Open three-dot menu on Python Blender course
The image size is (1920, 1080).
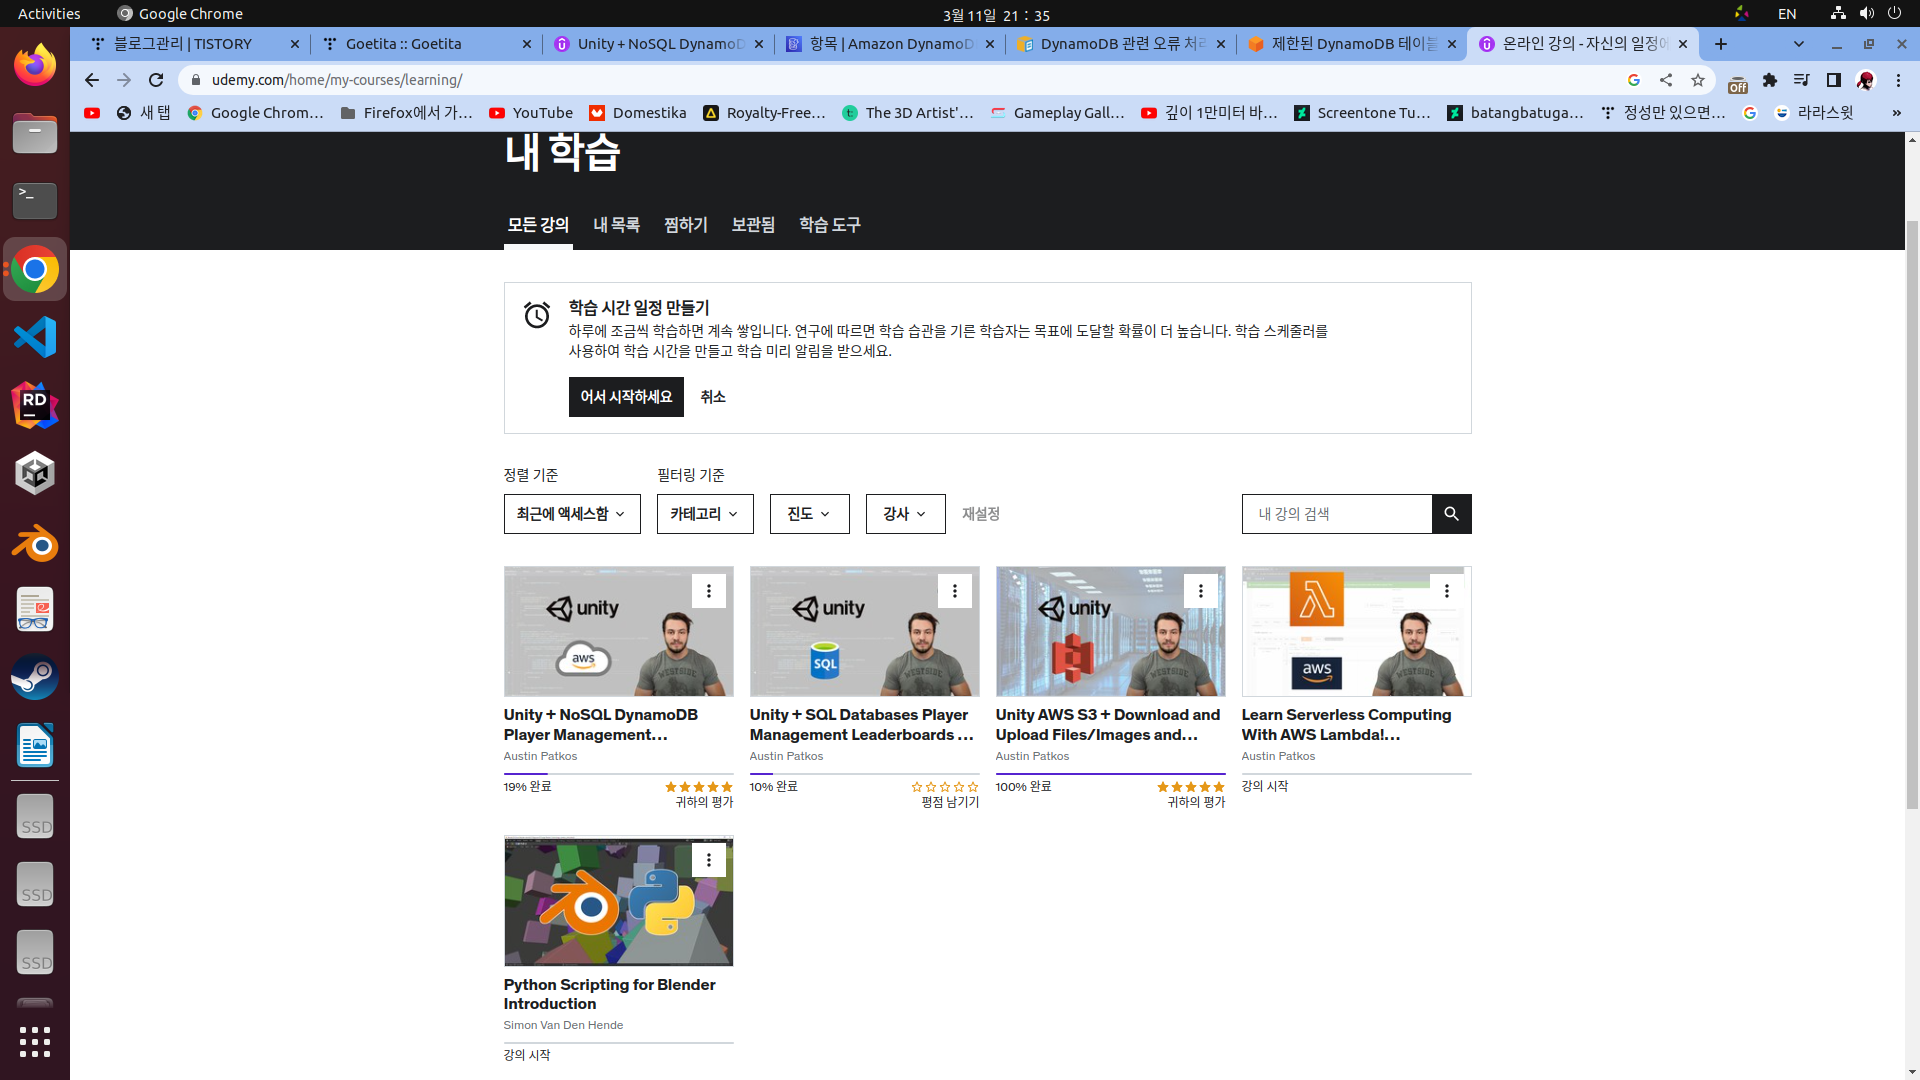click(x=708, y=860)
